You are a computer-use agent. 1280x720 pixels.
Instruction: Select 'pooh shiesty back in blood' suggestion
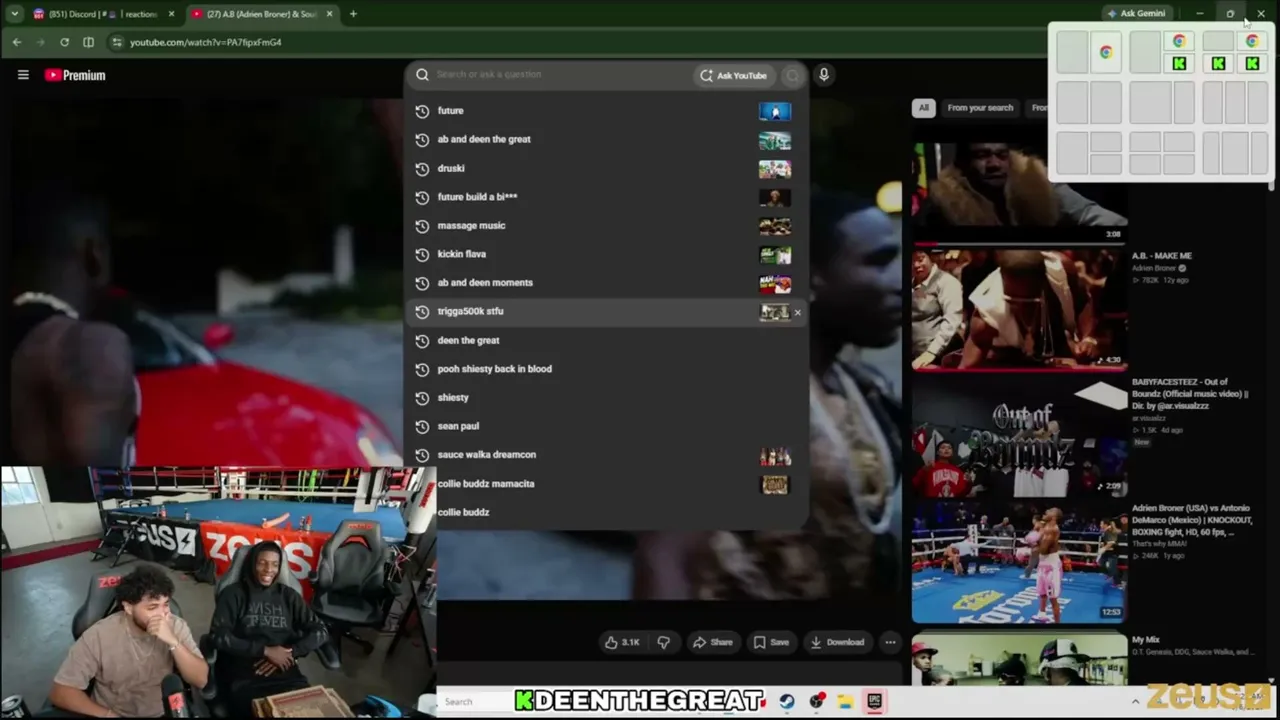tap(606, 369)
